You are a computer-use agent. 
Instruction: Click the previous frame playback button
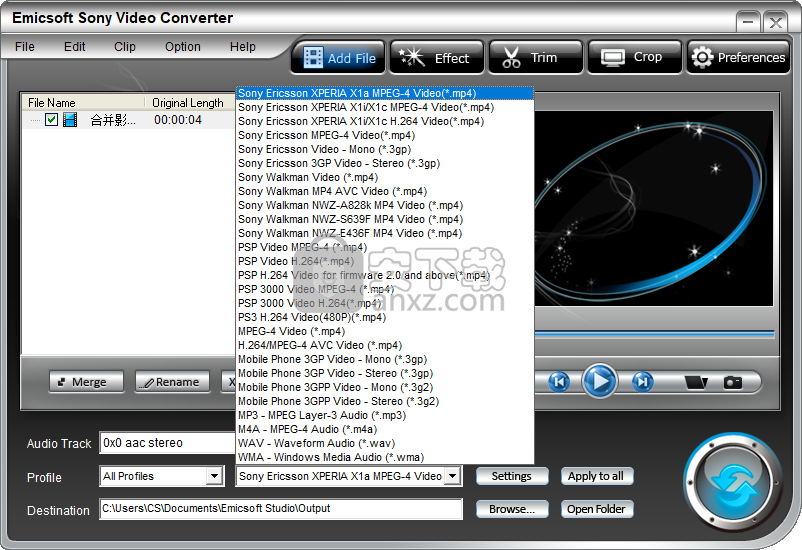click(559, 382)
